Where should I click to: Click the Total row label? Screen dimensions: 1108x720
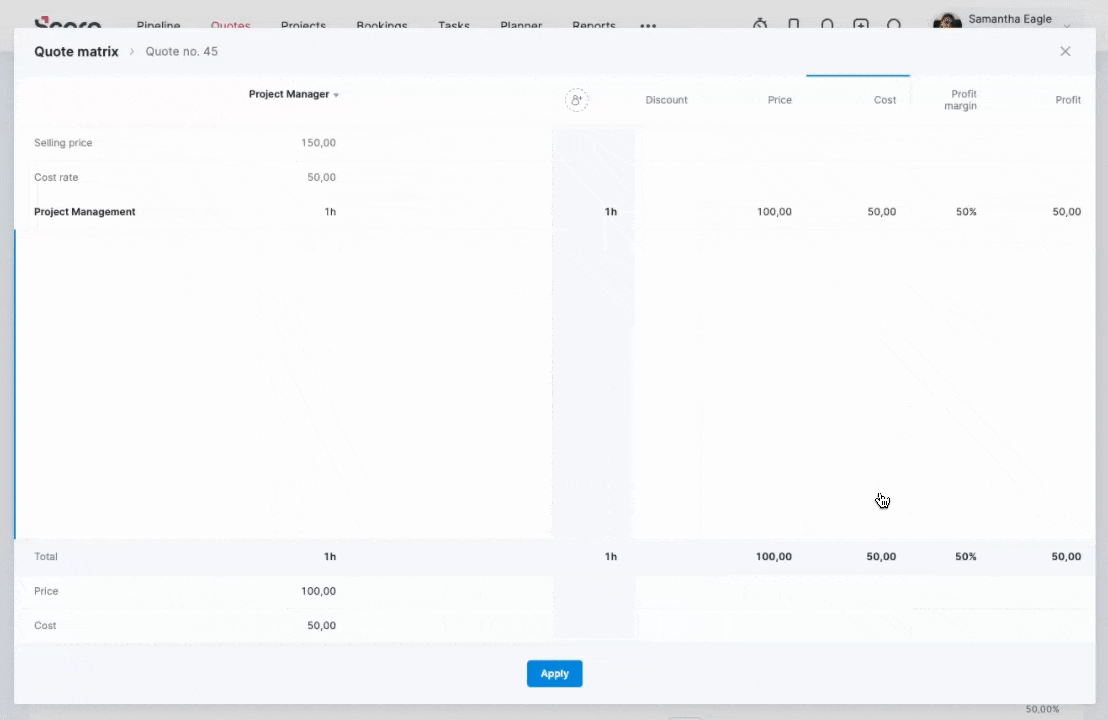tap(46, 557)
